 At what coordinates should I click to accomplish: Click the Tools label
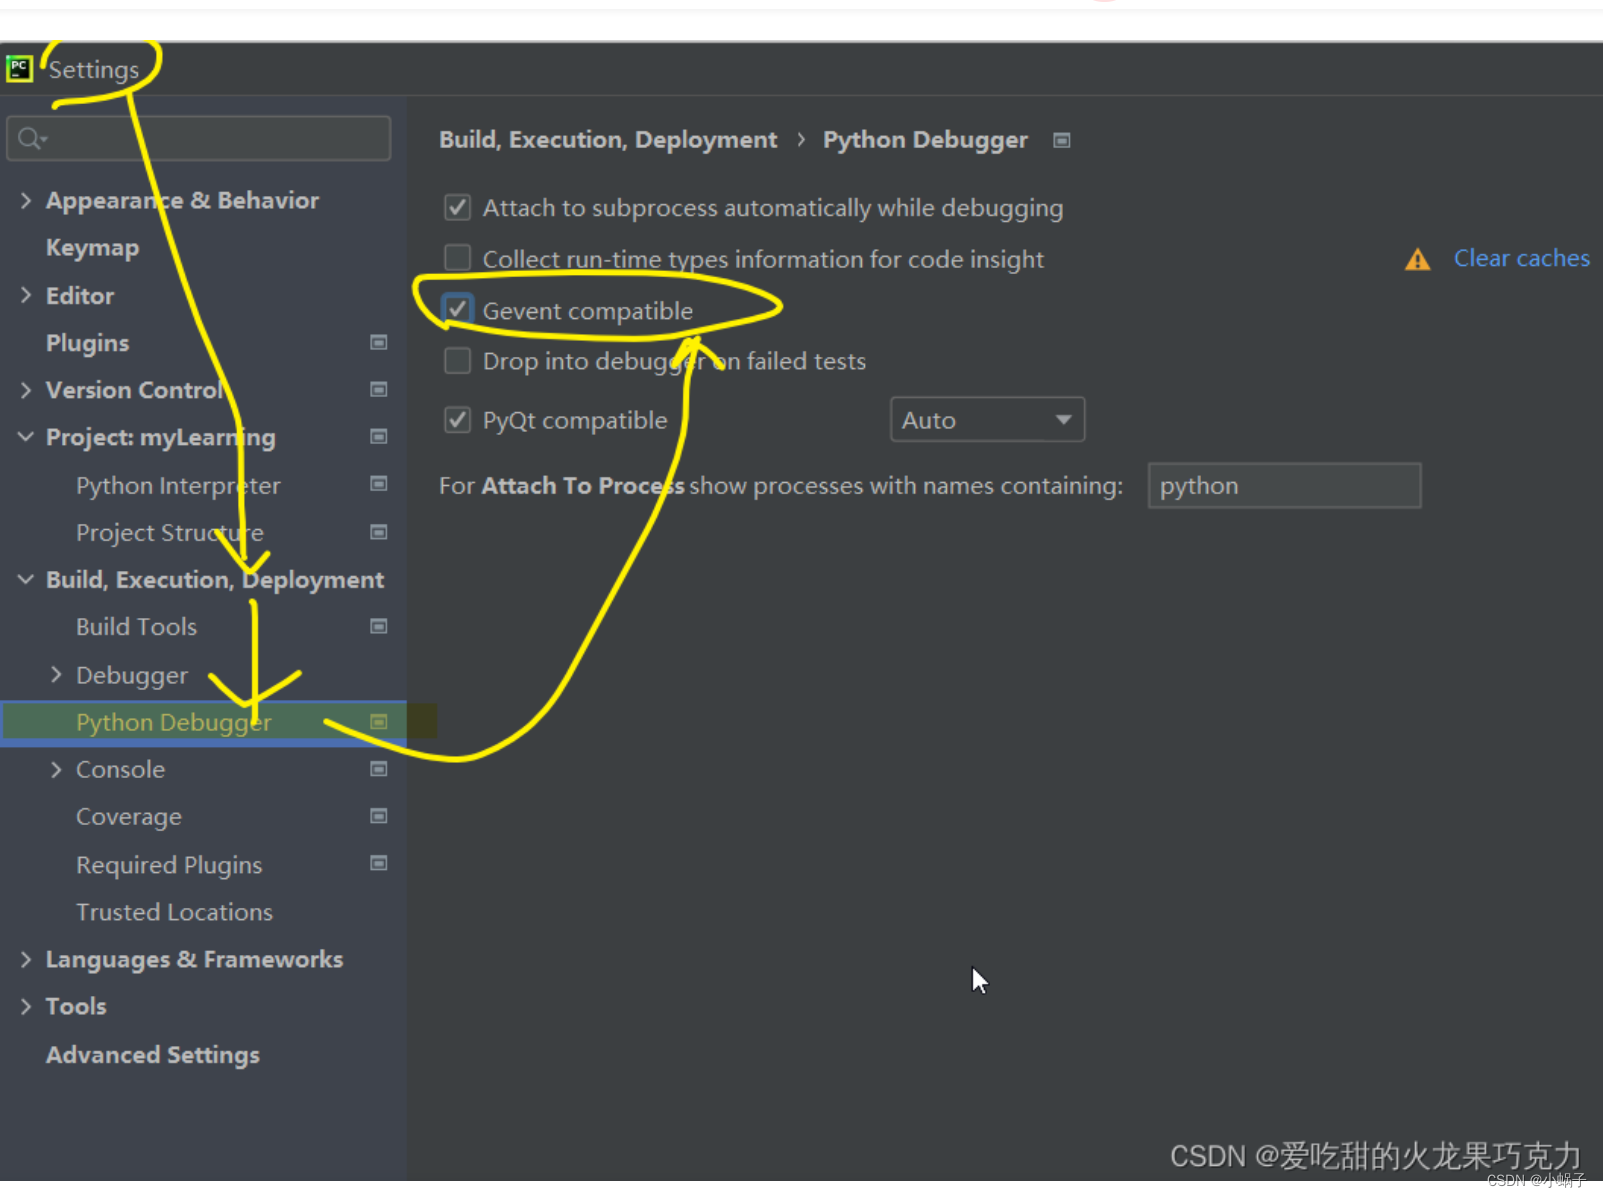(x=76, y=1006)
